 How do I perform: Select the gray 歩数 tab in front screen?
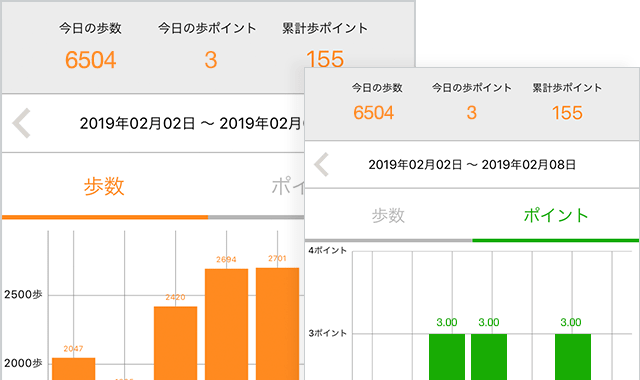pos(388,216)
